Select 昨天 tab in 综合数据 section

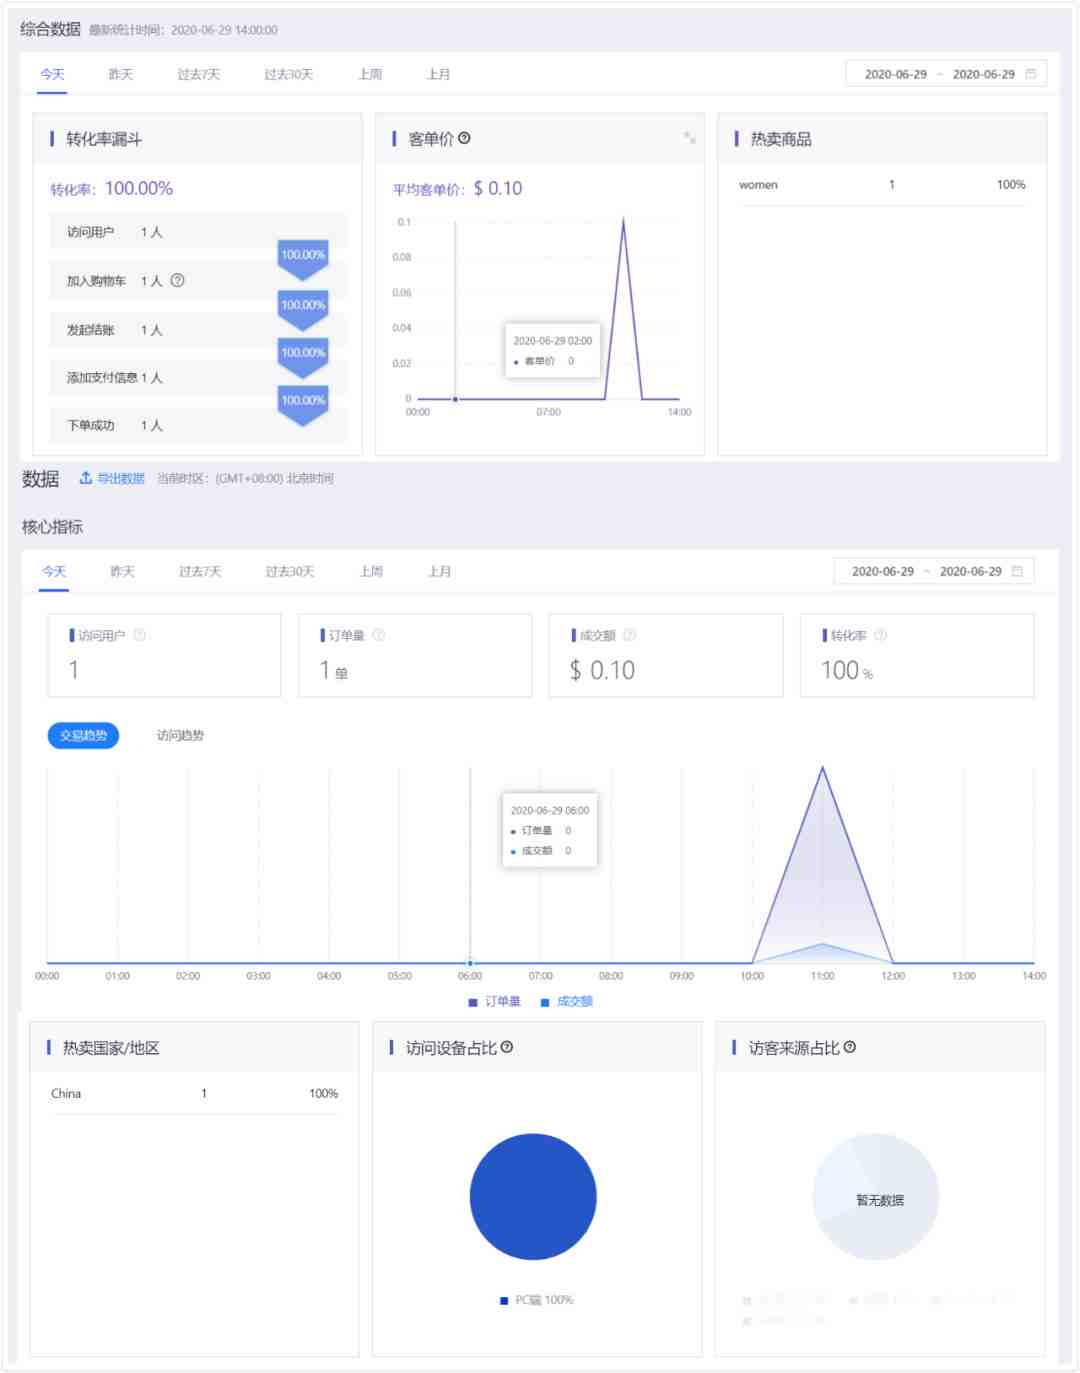[x=121, y=74]
